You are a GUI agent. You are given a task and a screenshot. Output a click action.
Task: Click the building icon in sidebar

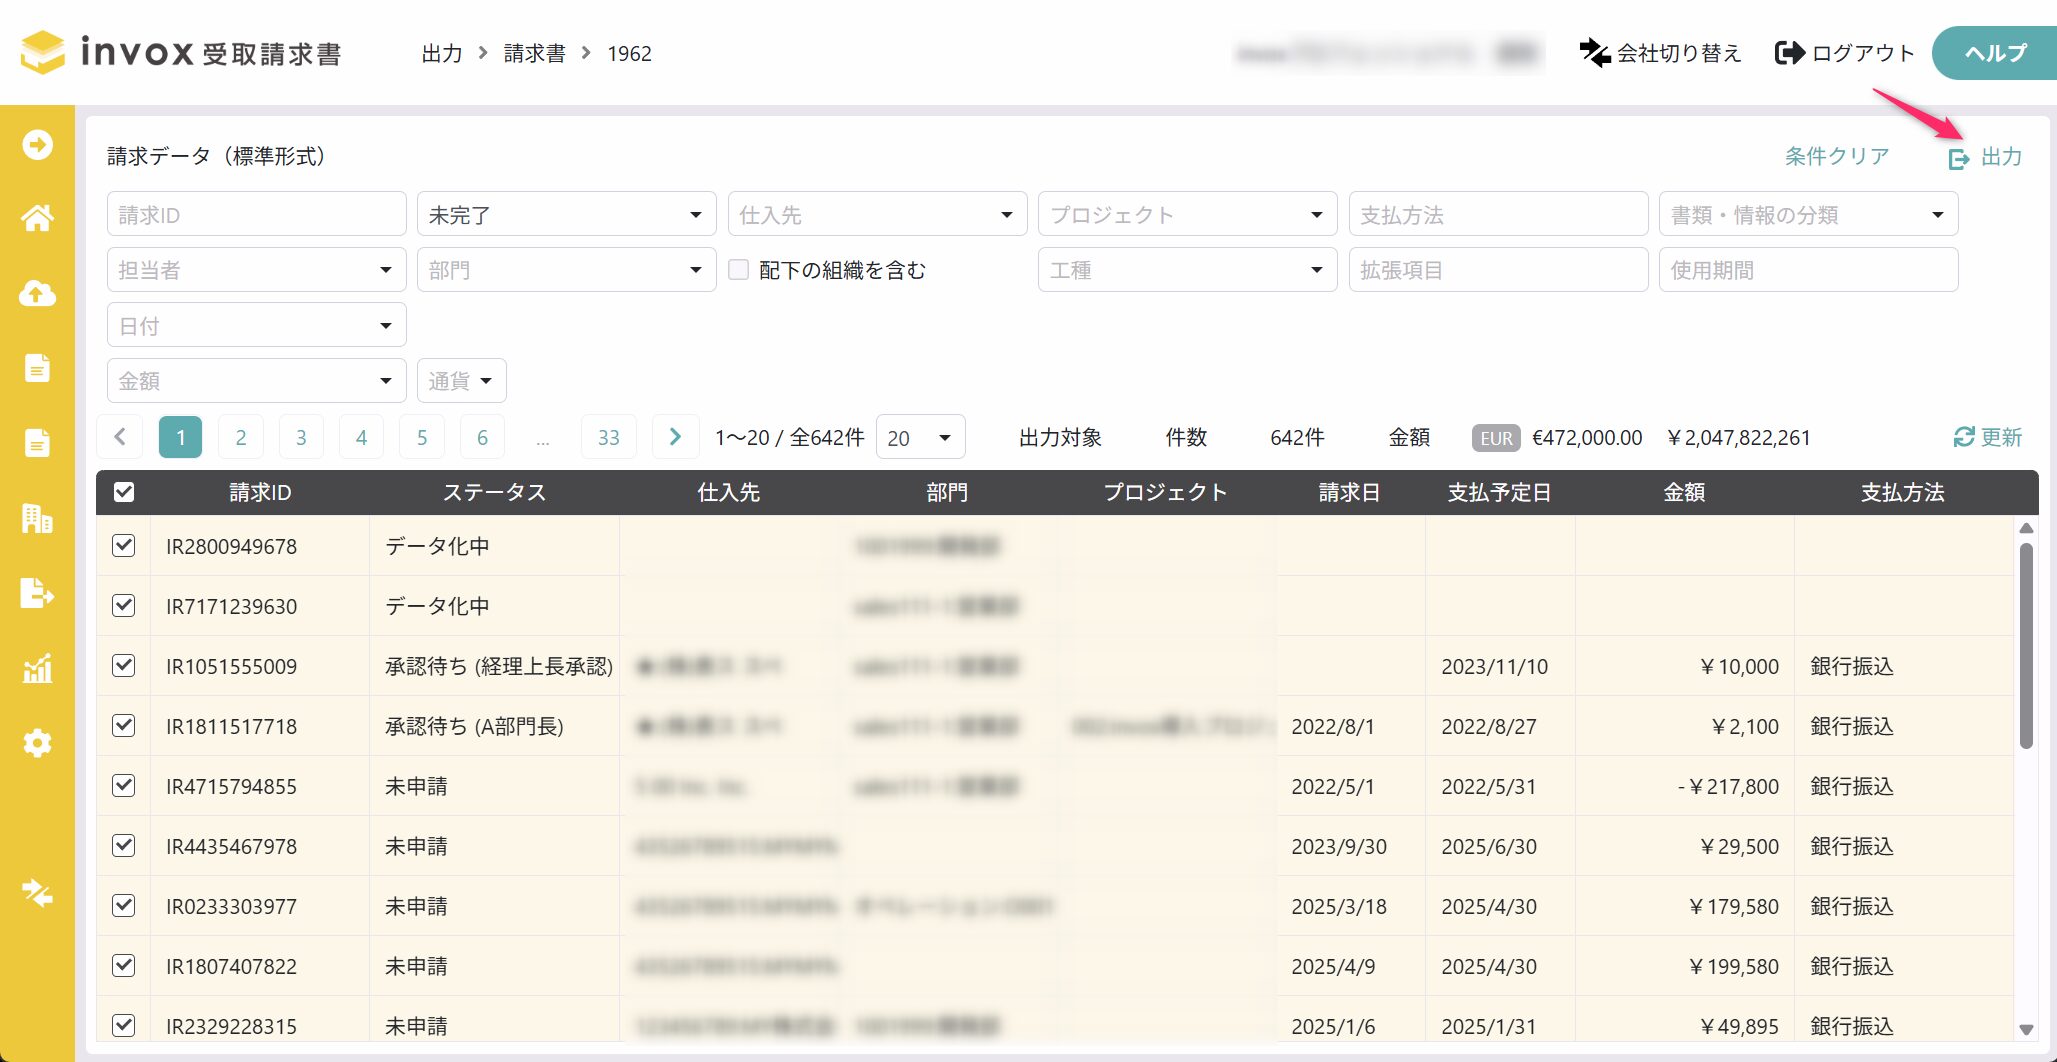[x=37, y=518]
